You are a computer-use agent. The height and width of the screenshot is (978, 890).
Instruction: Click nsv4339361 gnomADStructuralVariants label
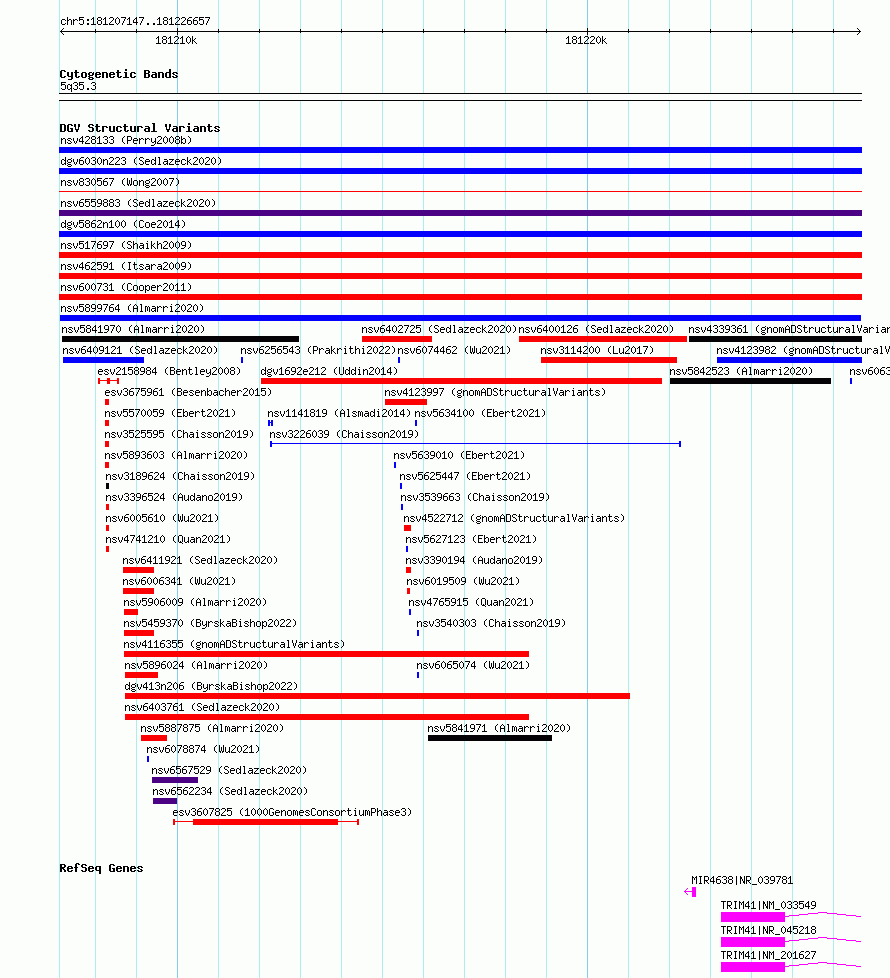coord(789,329)
